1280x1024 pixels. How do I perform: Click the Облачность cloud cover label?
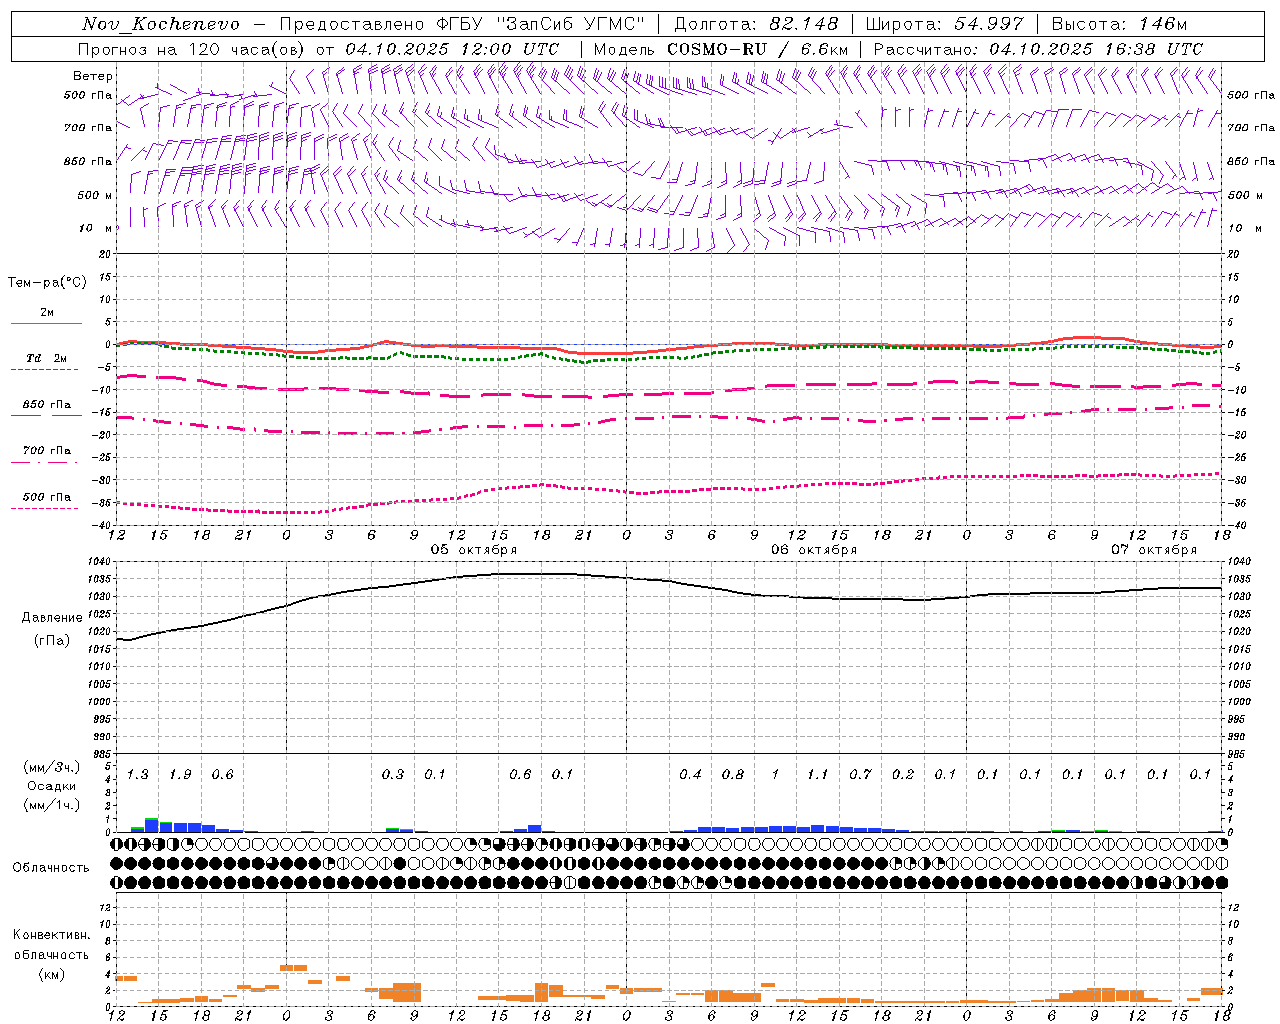click(x=51, y=868)
